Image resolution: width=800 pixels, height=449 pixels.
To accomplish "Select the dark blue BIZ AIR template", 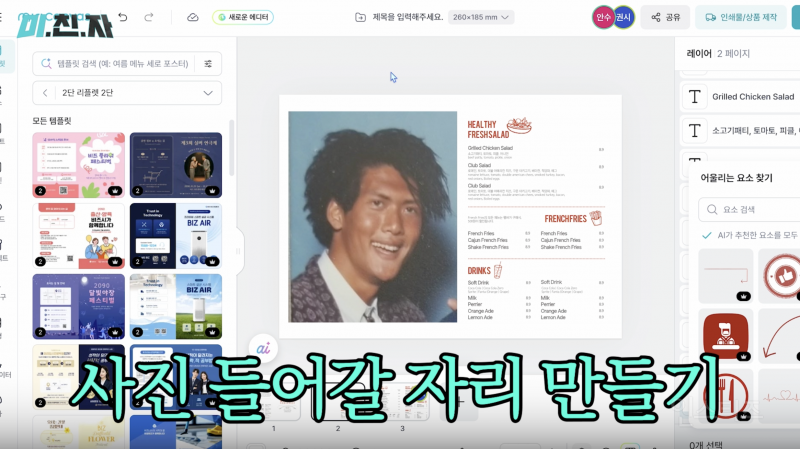I will click(176, 236).
